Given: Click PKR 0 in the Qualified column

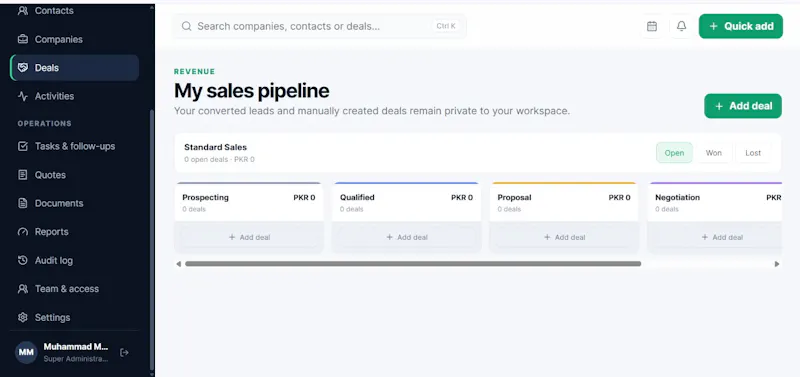Looking at the screenshot, I should point(462,197).
